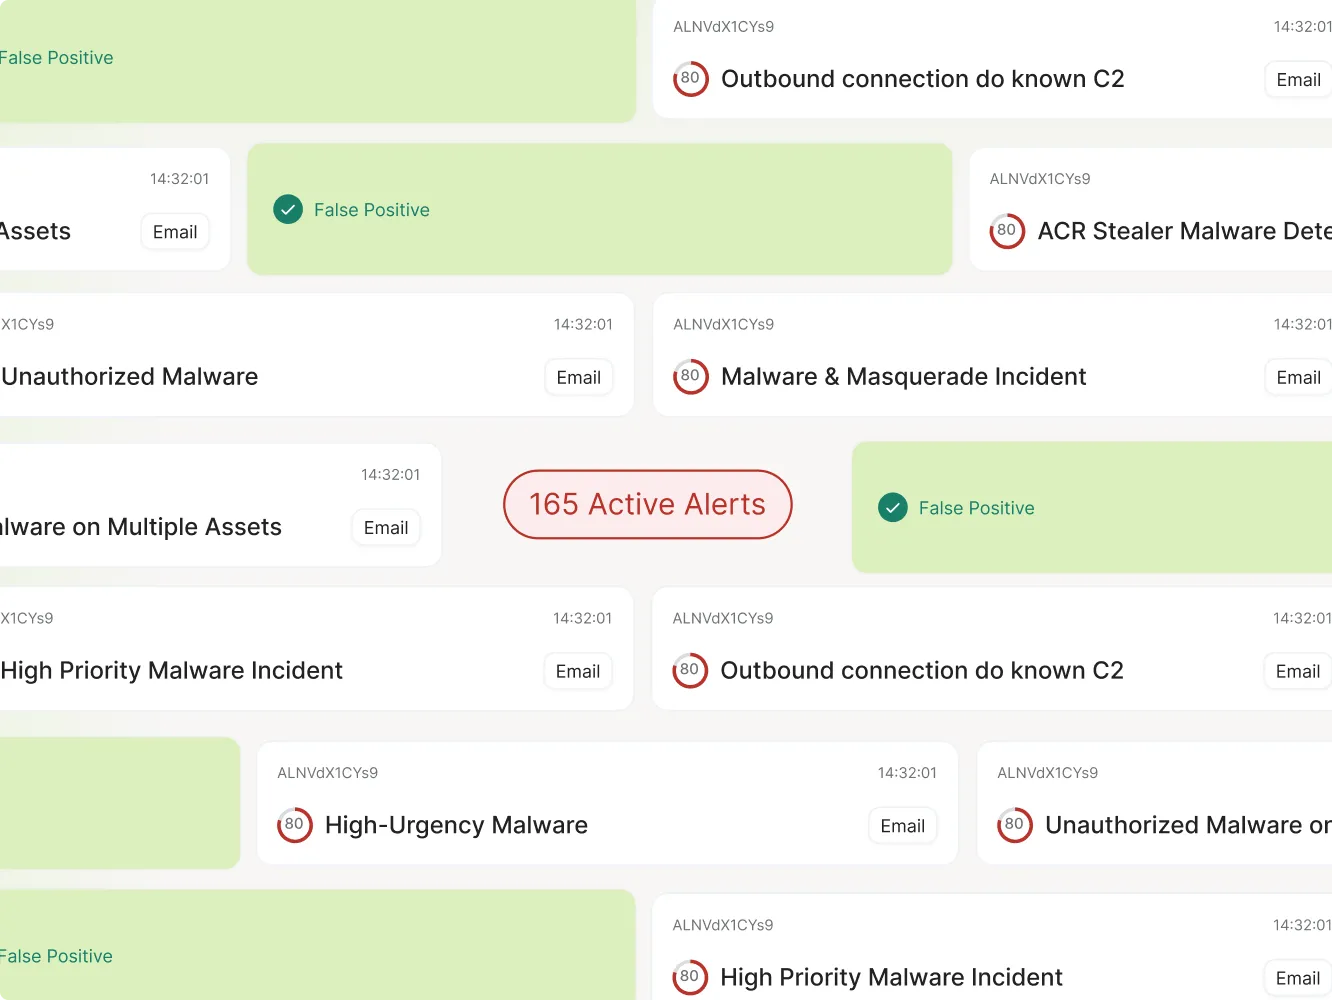Screen dimensions: 1332x1000
Task: Click 14:32:01 timestamp on Multiple Assets card
Action: tap(391, 475)
